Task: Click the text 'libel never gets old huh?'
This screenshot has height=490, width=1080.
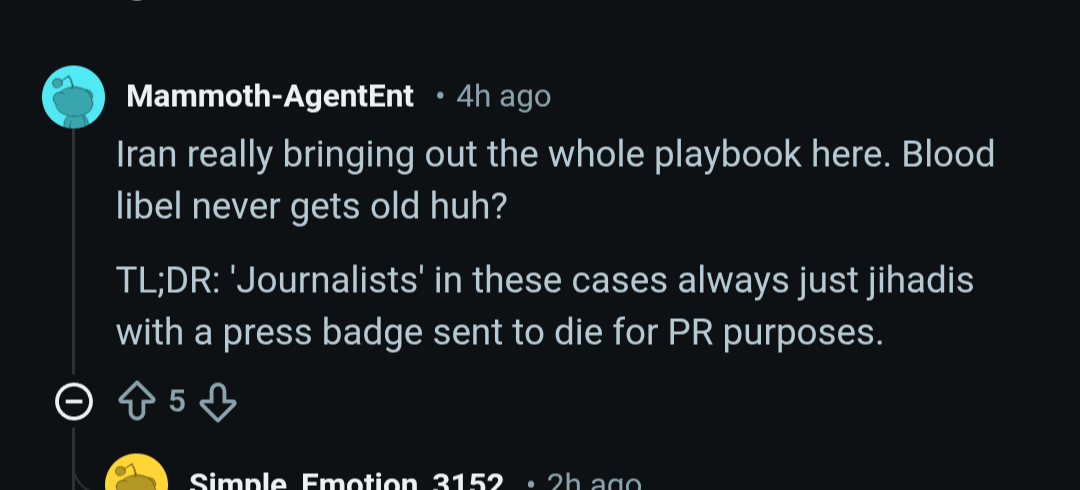Action: point(311,207)
